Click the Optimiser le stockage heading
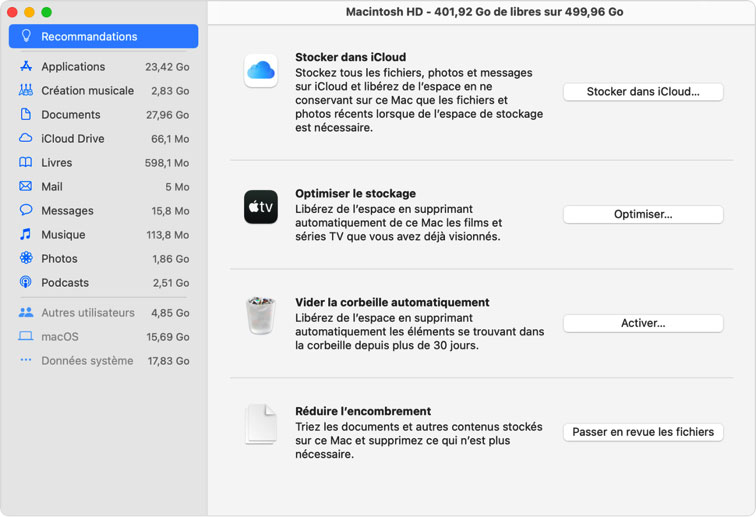756x517 pixels. (x=355, y=193)
